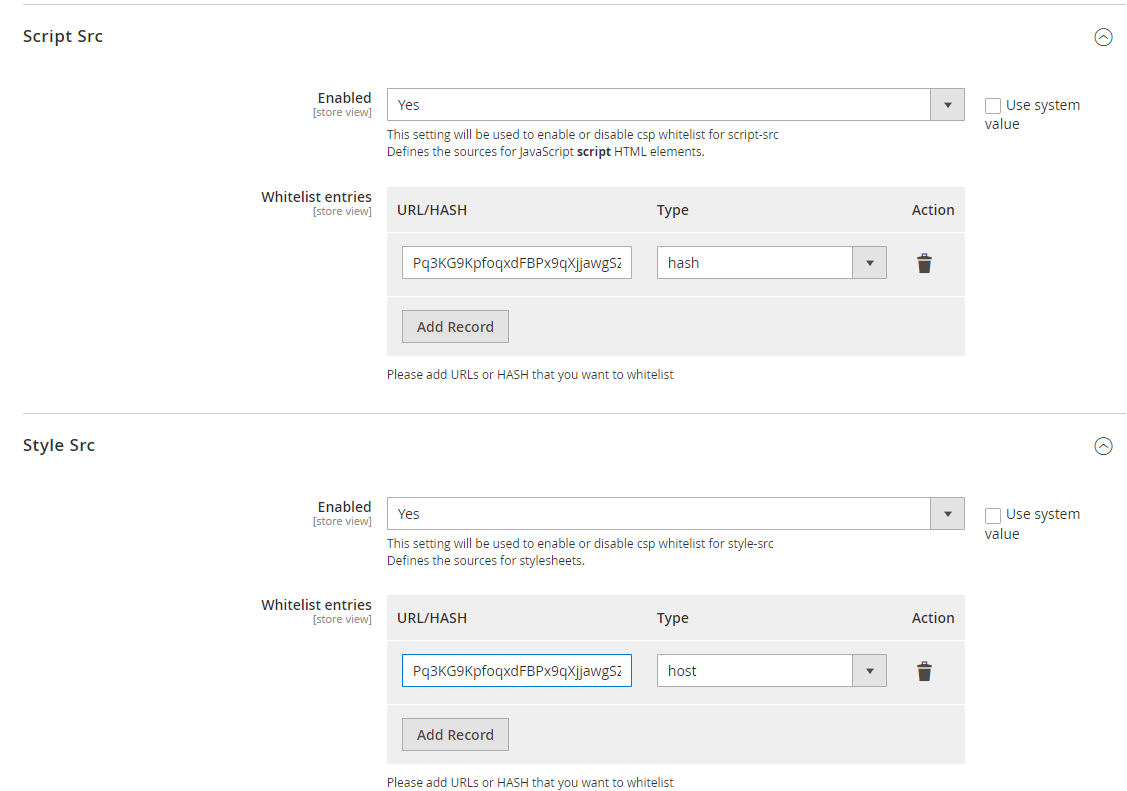Click trash icon in Style Src row
This screenshot has width=1127, height=791.
tap(924, 671)
